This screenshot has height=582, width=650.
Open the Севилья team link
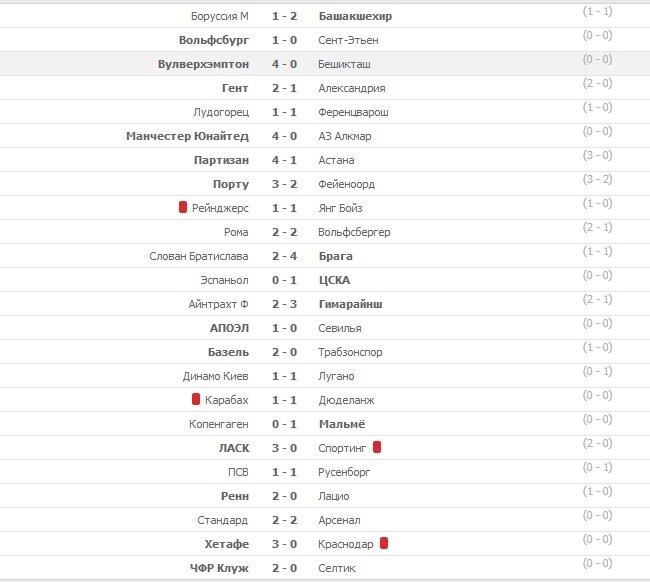pos(340,328)
